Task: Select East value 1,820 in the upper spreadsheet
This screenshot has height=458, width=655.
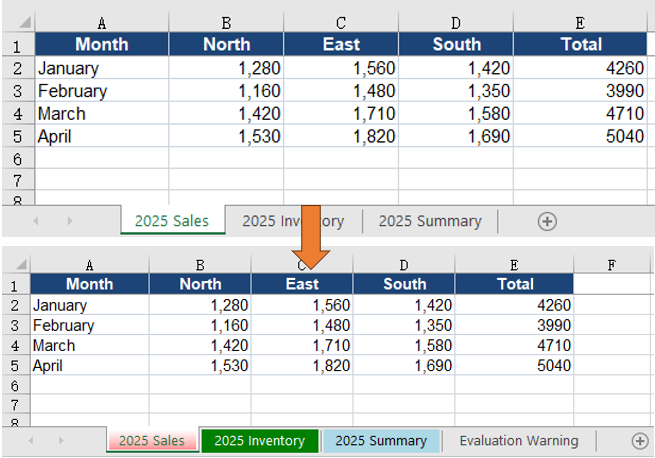Action: coord(341,136)
